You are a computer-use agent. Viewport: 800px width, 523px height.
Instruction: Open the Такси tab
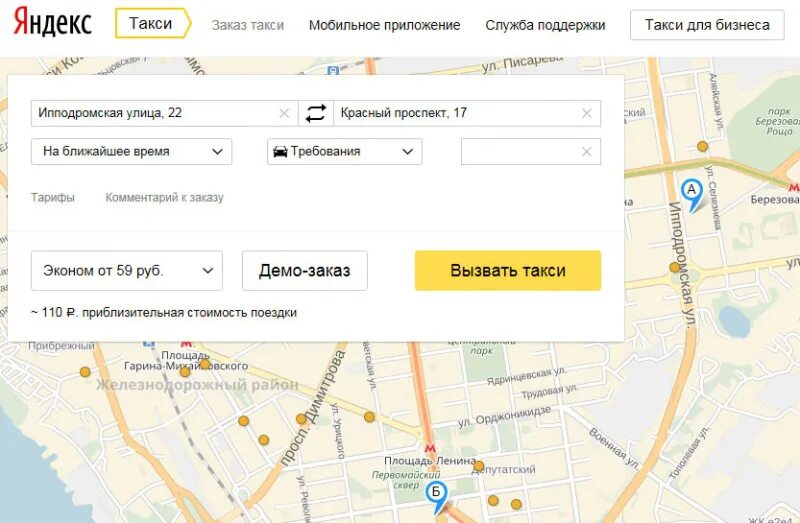pos(153,23)
